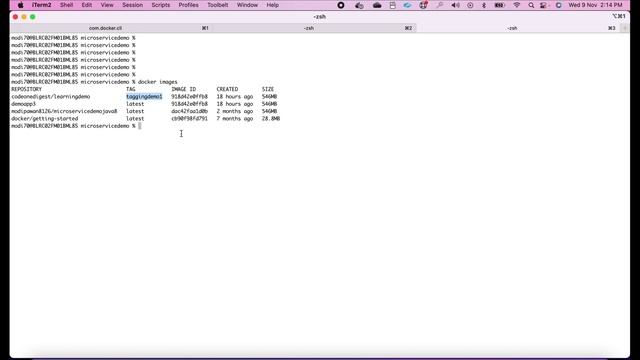
Task: Click the demoapp3 repository name
Action: coord(23,104)
